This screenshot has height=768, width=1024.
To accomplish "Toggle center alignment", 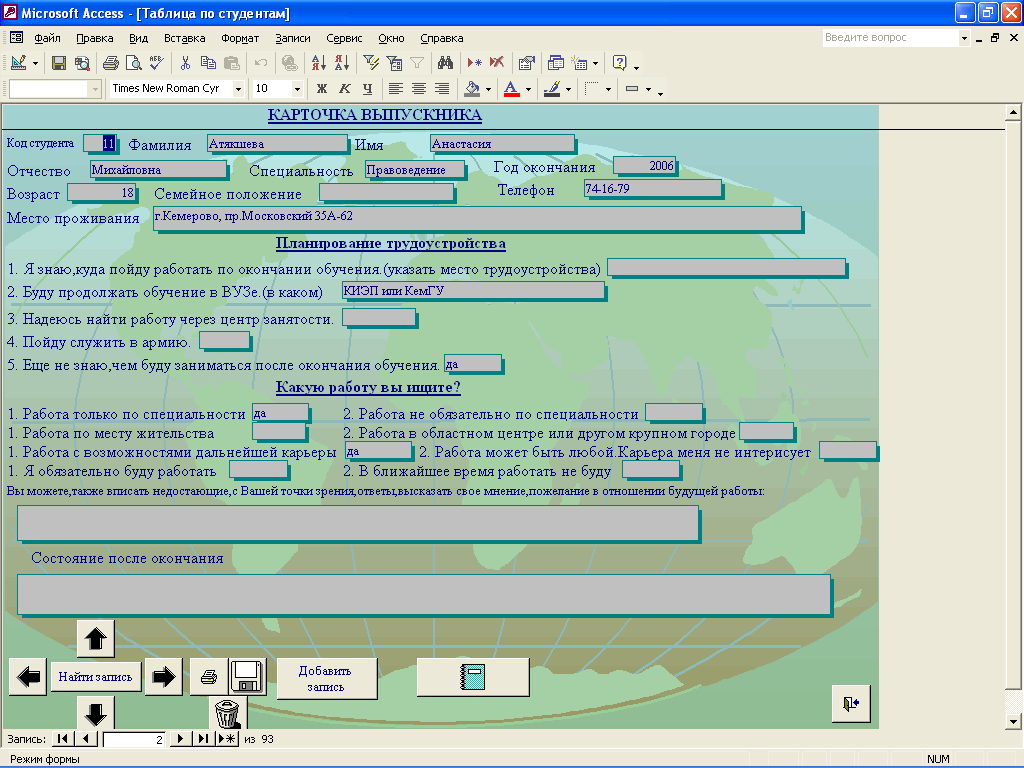I will (419, 89).
